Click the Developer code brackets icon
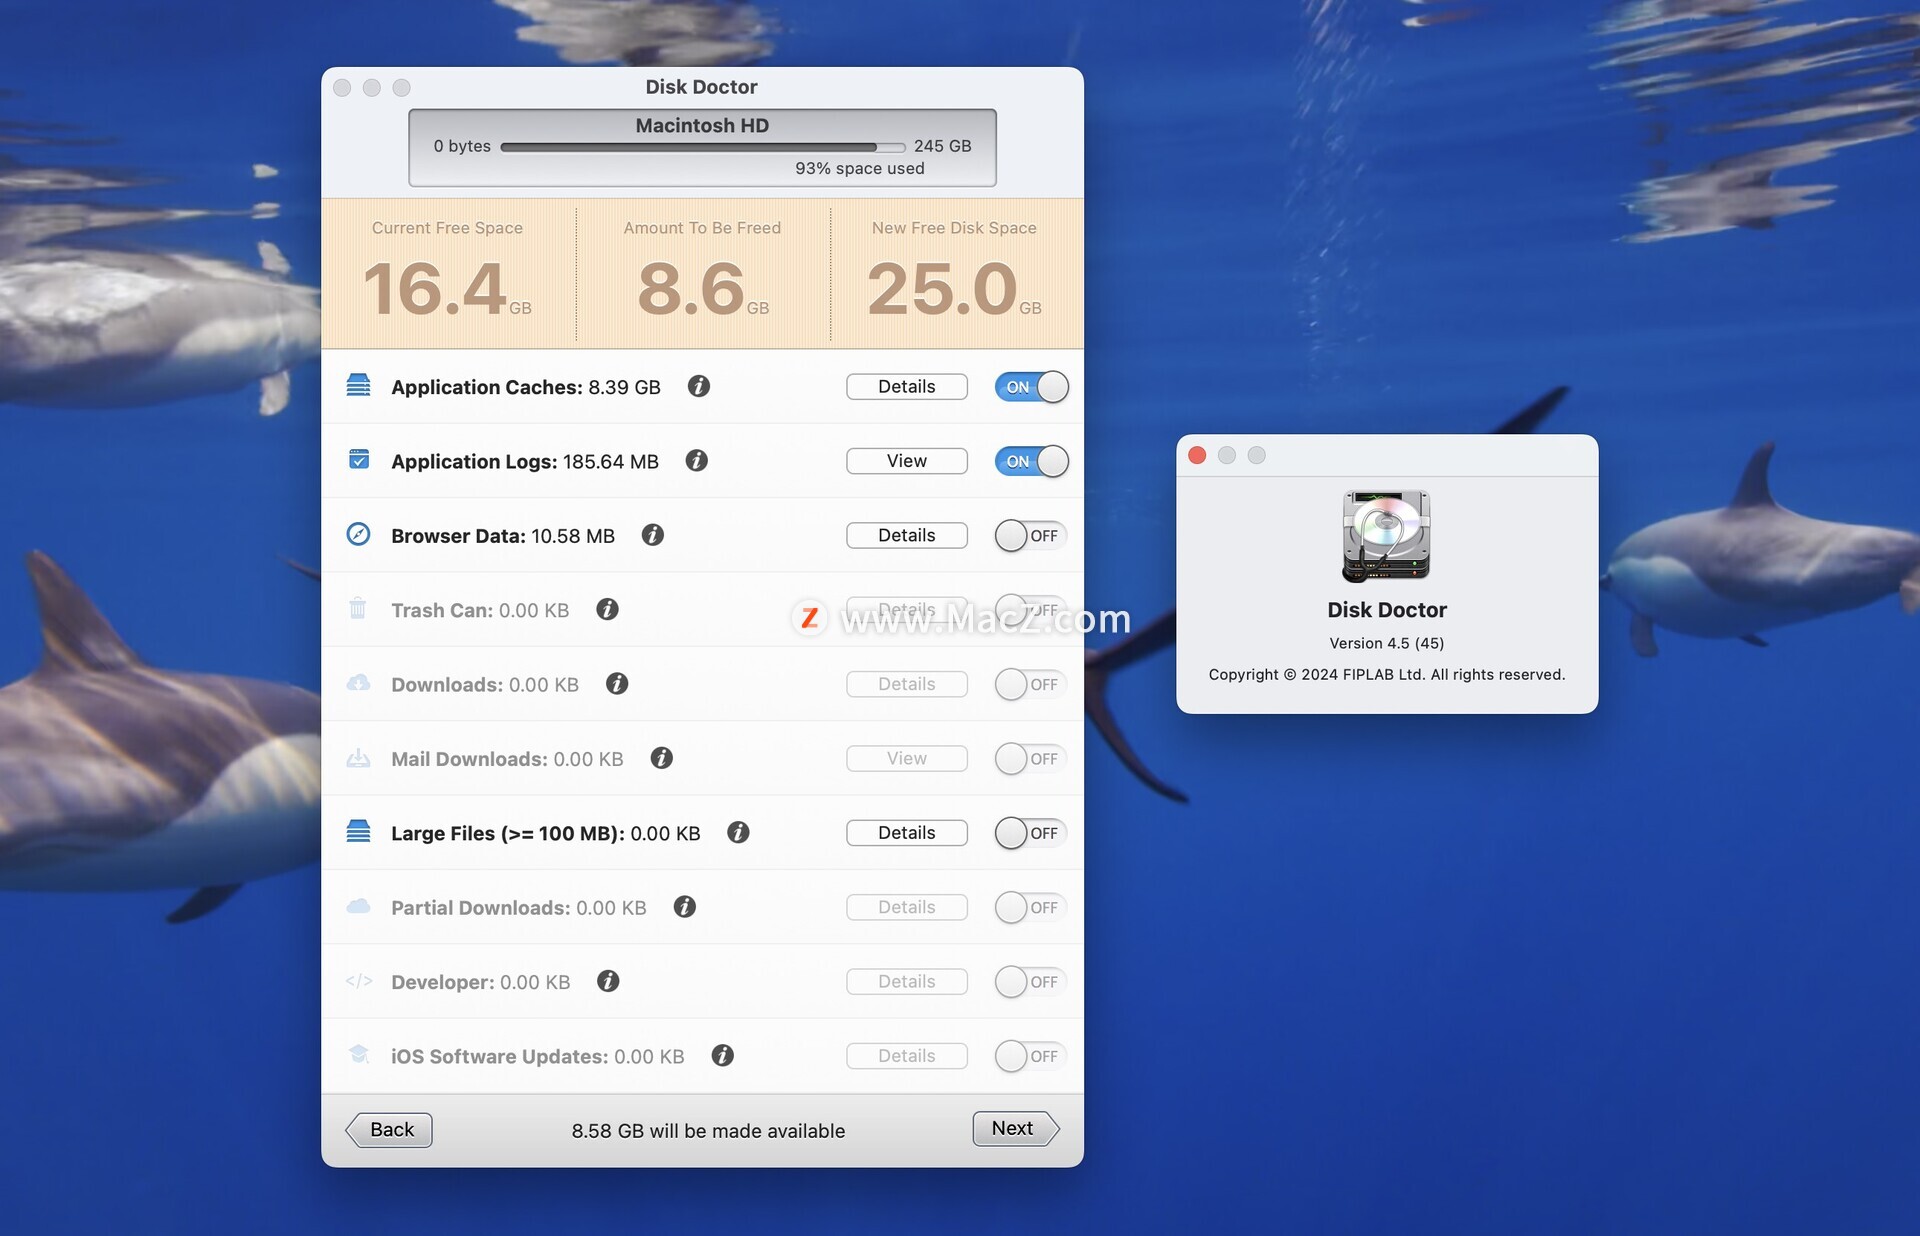 point(358,980)
